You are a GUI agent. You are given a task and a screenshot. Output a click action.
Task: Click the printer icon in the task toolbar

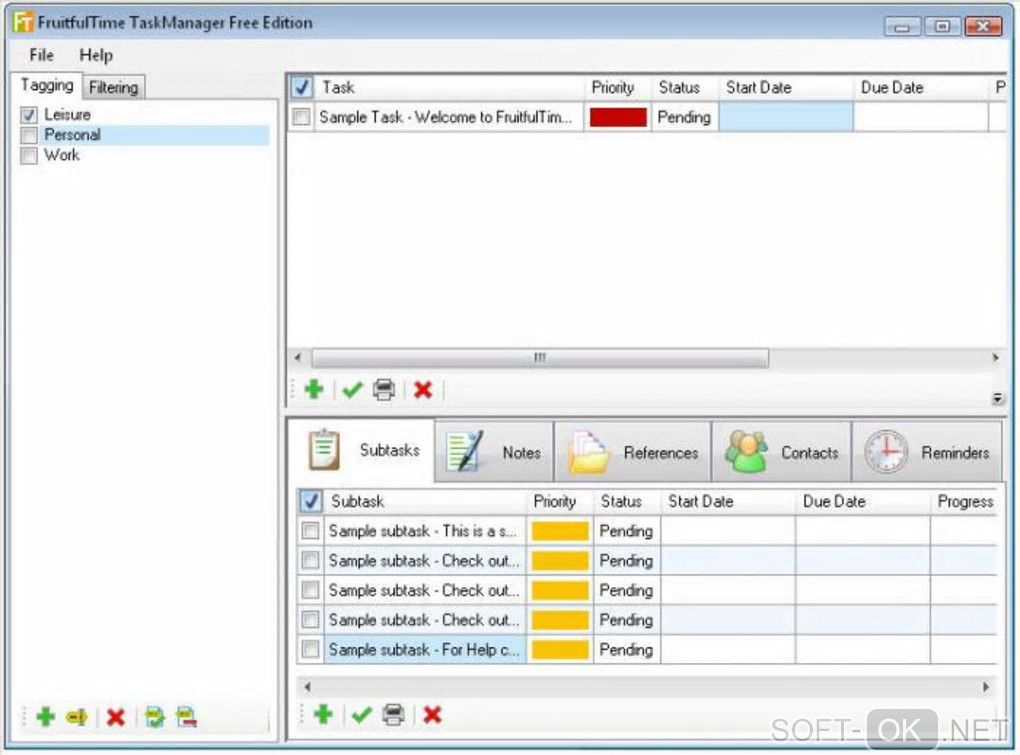point(384,390)
